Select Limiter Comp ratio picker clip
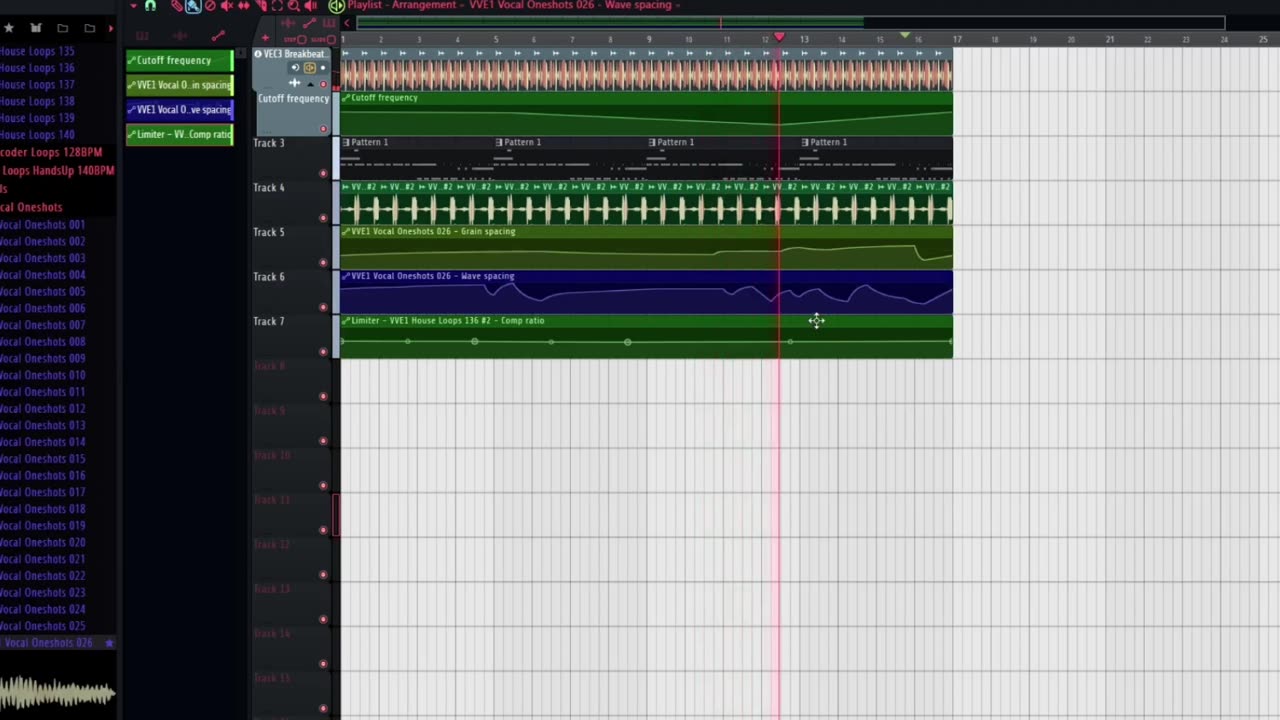This screenshot has height=720, width=1280. 179,134
